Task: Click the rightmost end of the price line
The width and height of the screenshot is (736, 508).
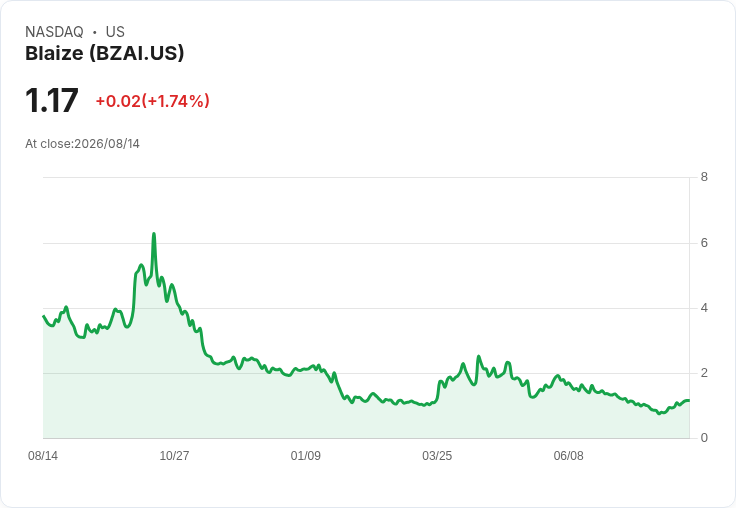Action: pos(689,400)
